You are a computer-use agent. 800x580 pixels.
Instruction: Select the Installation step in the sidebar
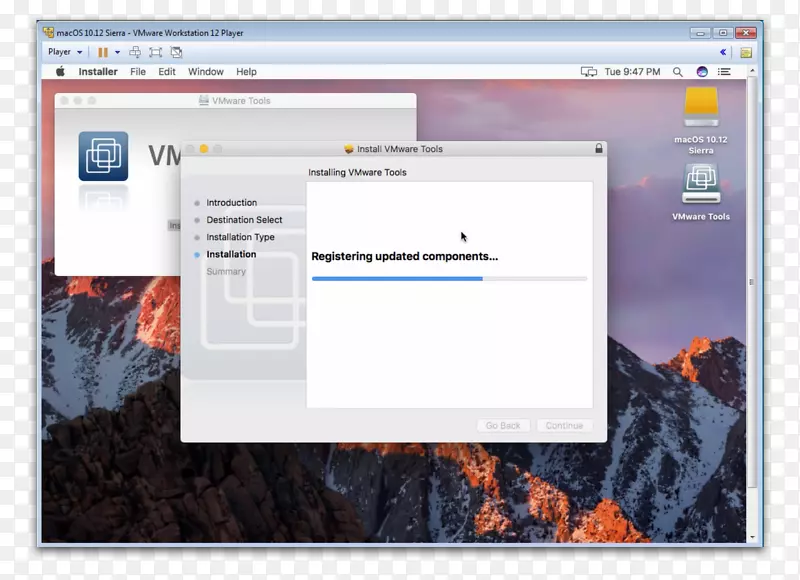click(x=231, y=254)
